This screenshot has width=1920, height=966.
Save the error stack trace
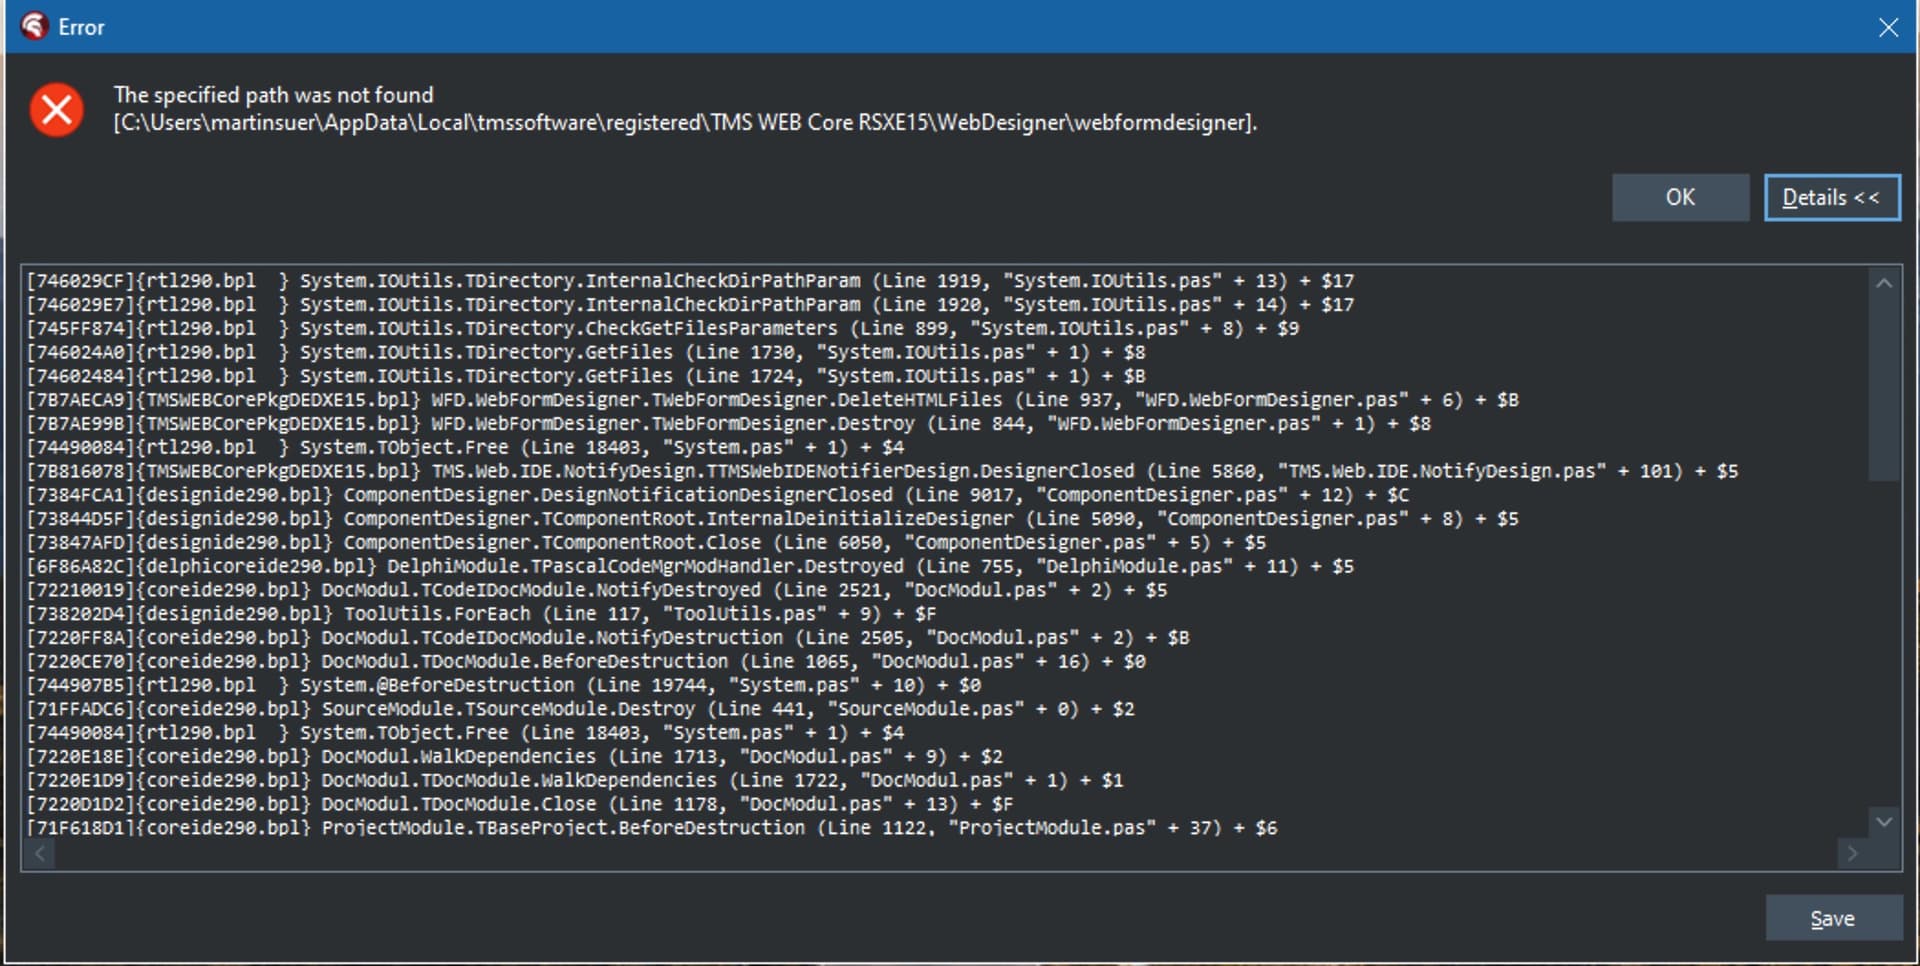[1833, 918]
